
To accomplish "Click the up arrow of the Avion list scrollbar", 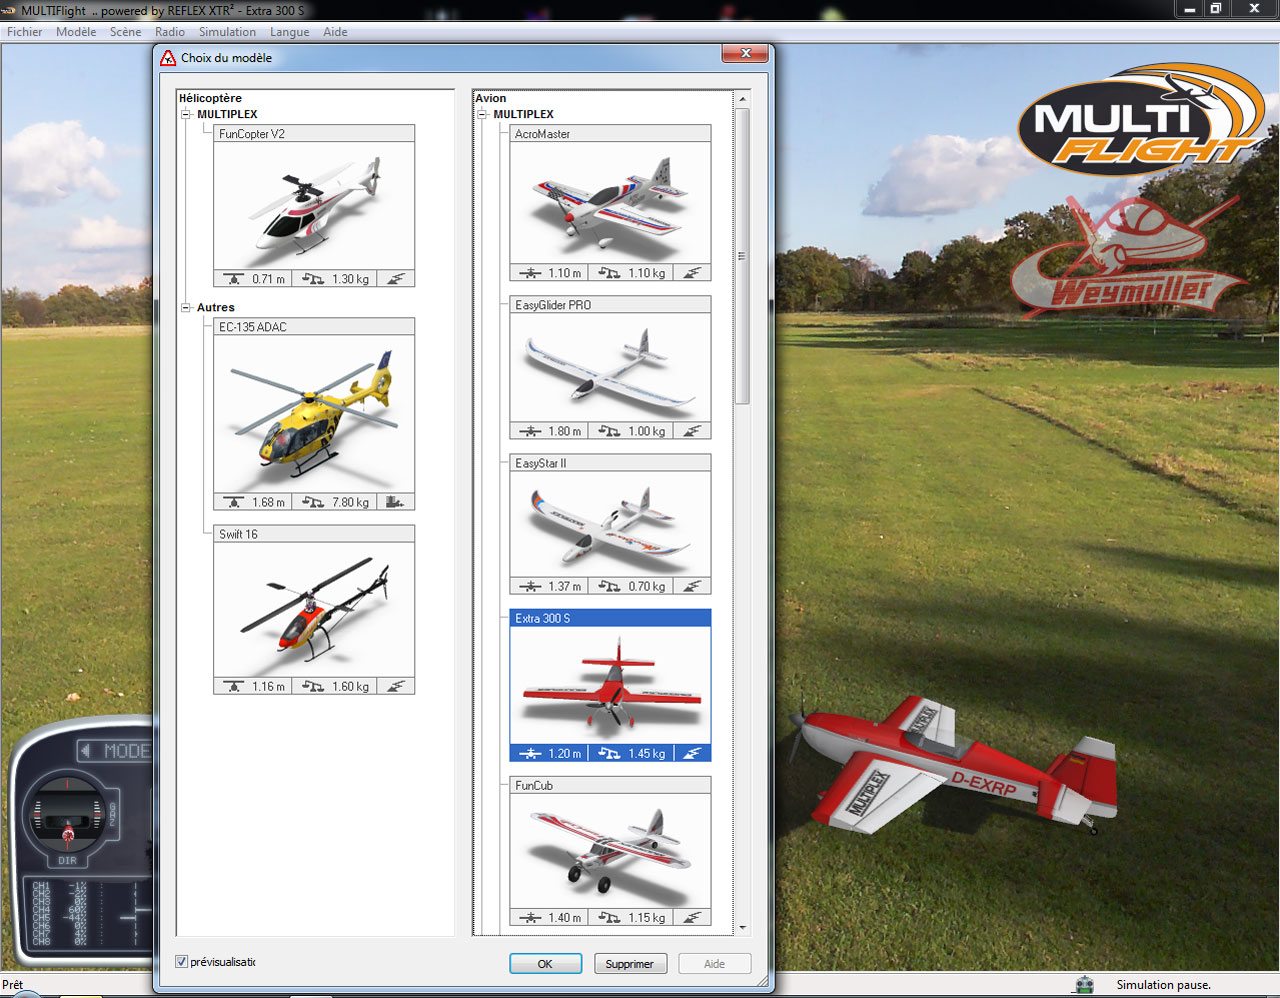I will 742,99.
